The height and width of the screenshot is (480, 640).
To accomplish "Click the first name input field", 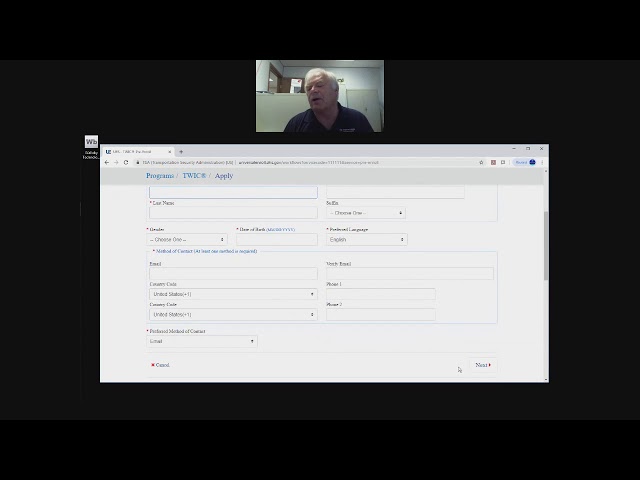I will pyautogui.click(x=233, y=192).
